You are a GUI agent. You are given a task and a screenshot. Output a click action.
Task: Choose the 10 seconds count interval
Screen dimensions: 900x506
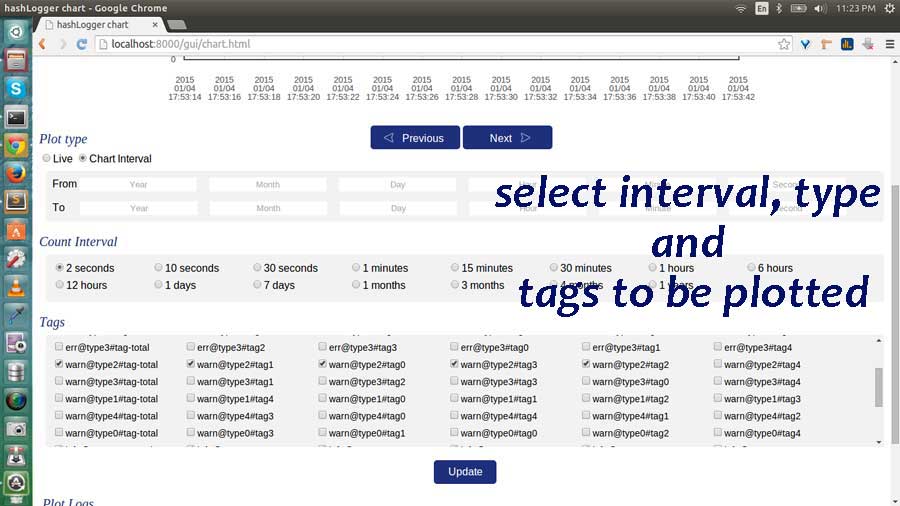point(159,268)
